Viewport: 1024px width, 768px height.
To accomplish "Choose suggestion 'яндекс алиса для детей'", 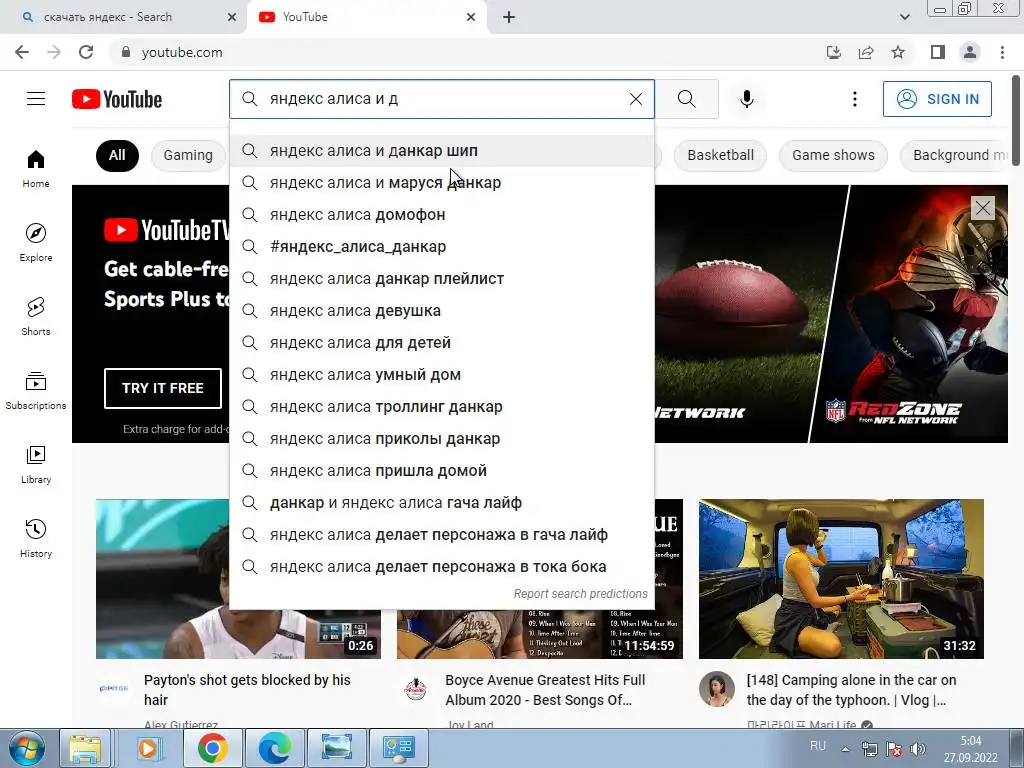I will pyautogui.click(x=442, y=343).
